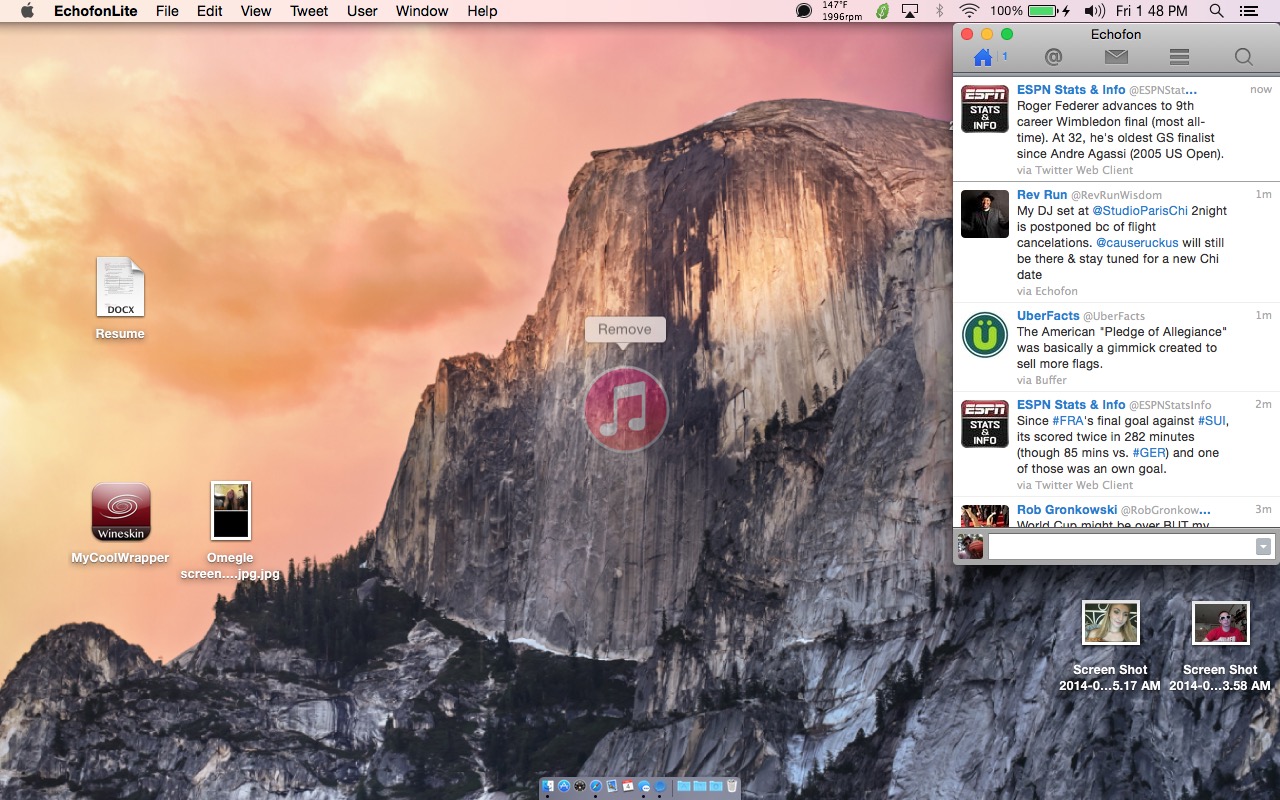This screenshot has width=1280, height=800.
Task: Click the temperature and fan rpm status item
Action: [x=842, y=11]
